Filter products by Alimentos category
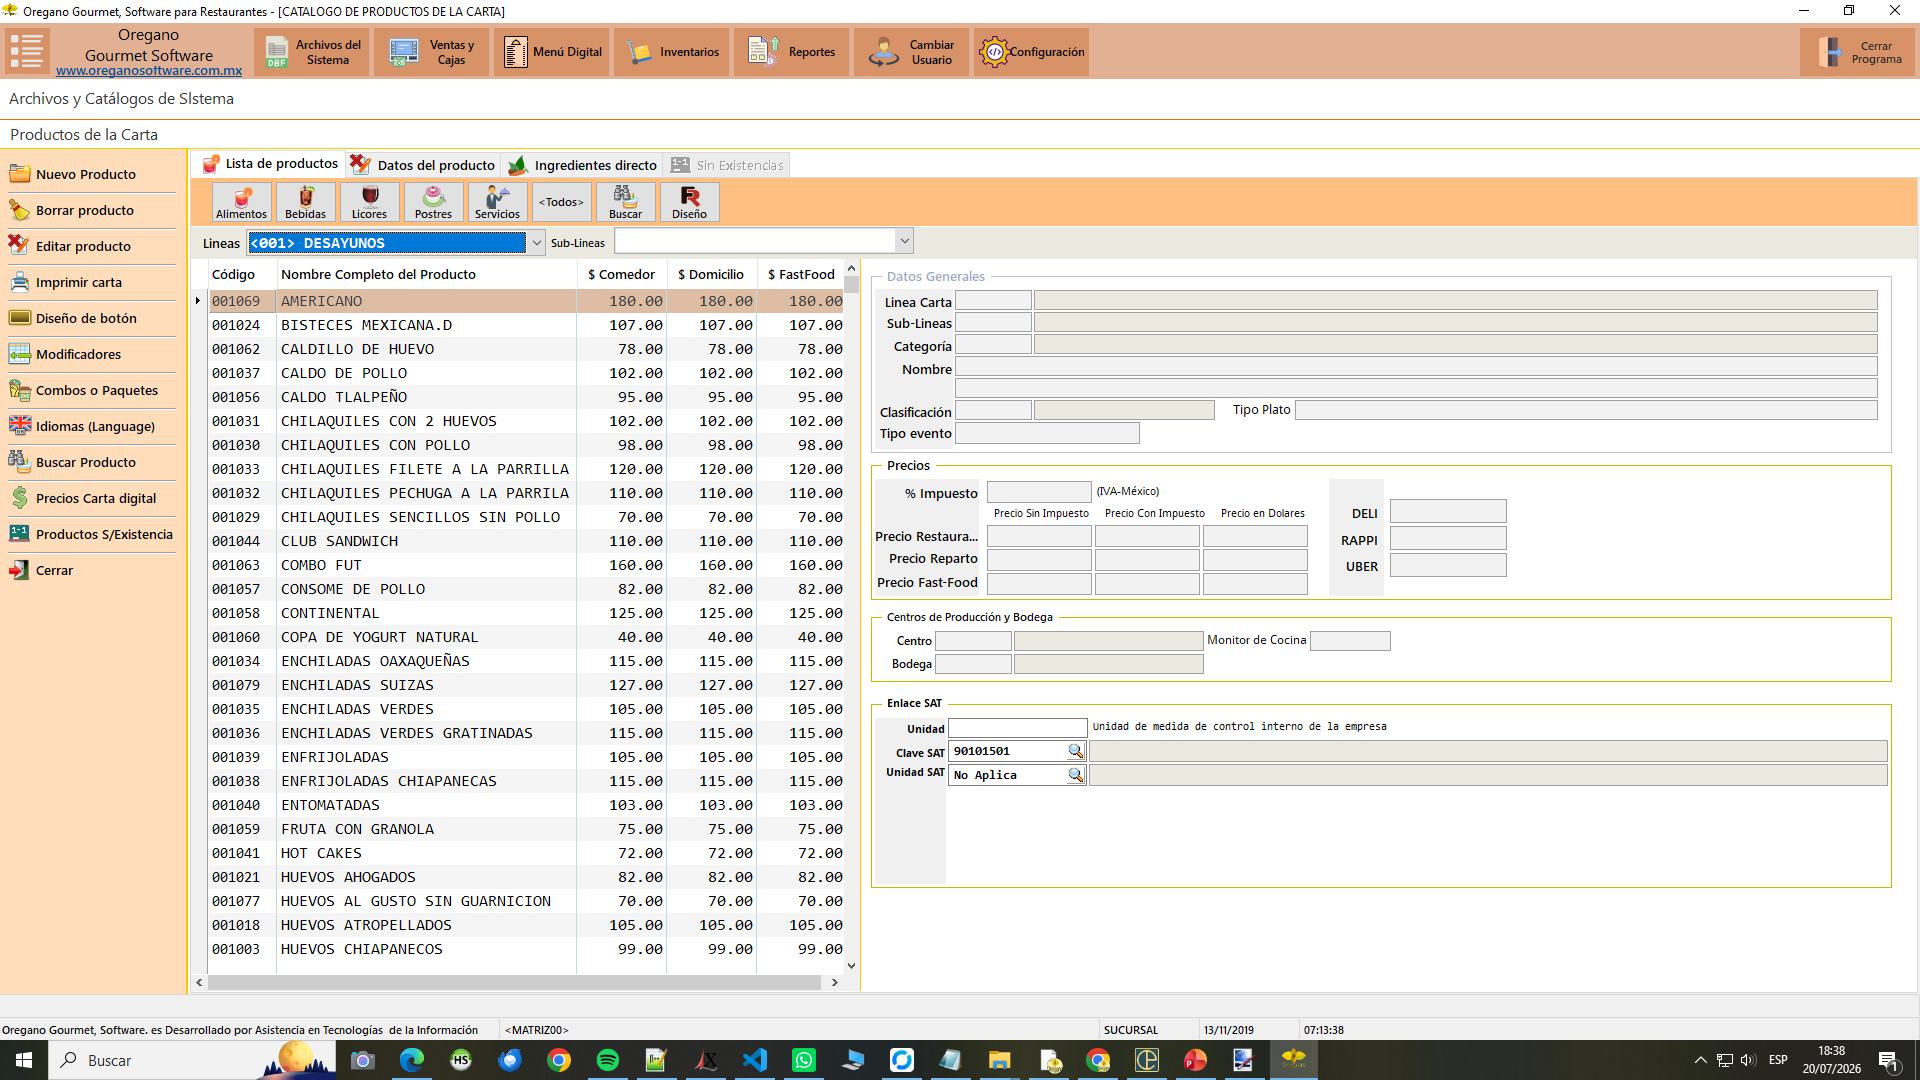The height and width of the screenshot is (1080, 1920). (242, 202)
